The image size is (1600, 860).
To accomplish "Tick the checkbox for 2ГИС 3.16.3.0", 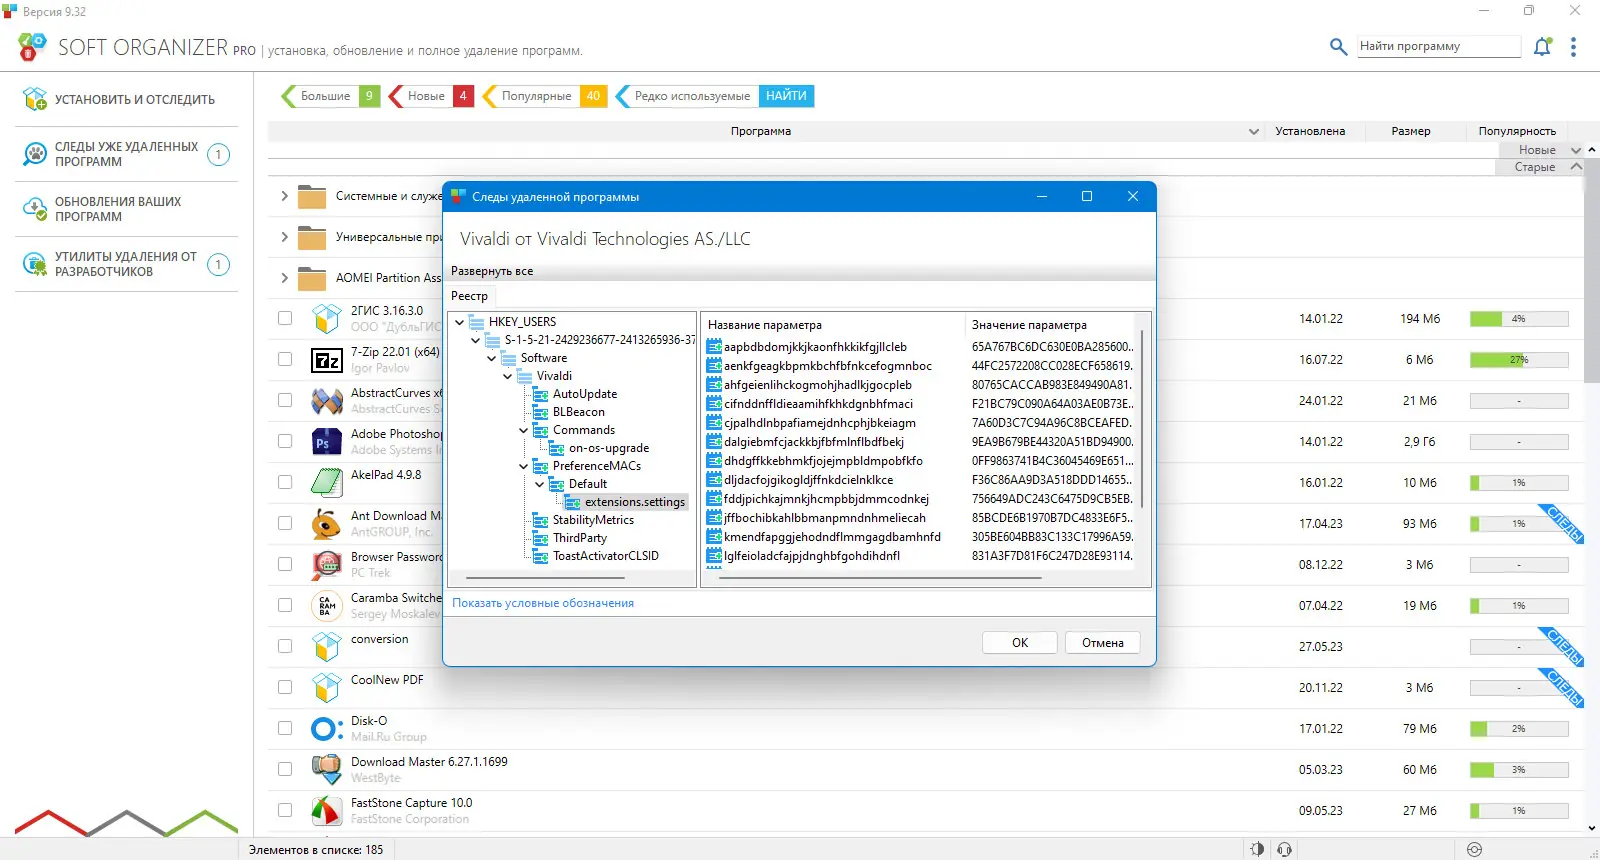I will [x=285, y=319].
